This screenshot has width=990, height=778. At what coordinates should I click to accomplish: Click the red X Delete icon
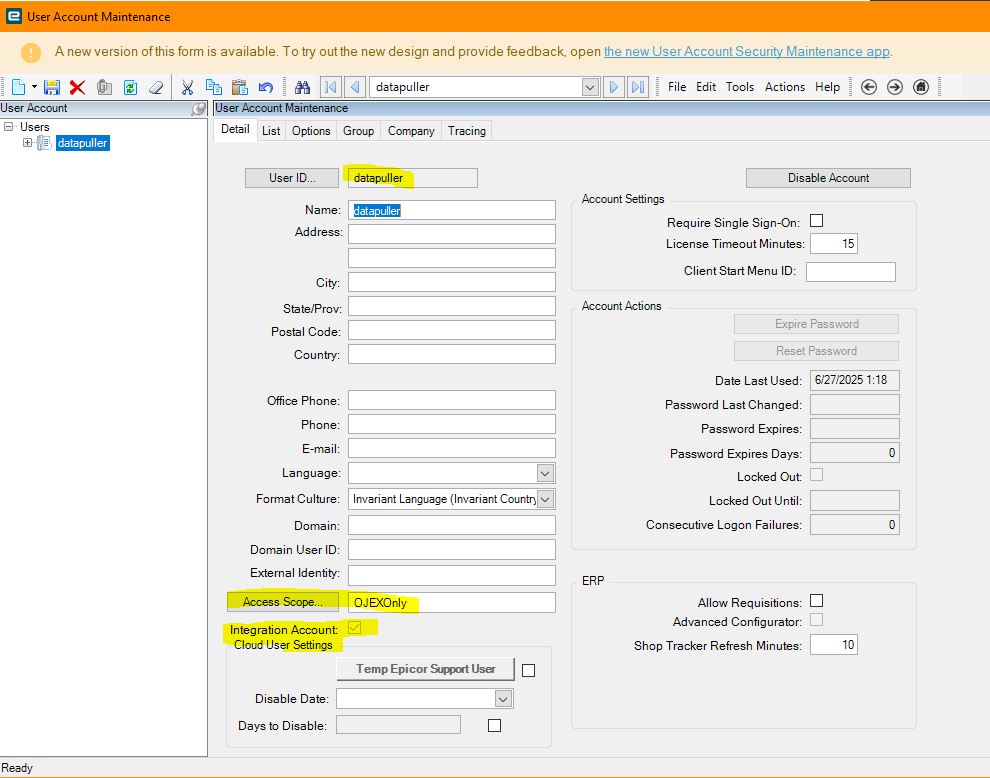[77, 87]
